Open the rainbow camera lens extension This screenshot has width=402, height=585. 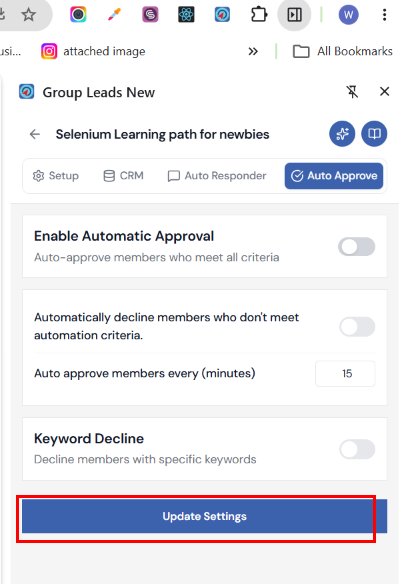[x=78, y=15]
